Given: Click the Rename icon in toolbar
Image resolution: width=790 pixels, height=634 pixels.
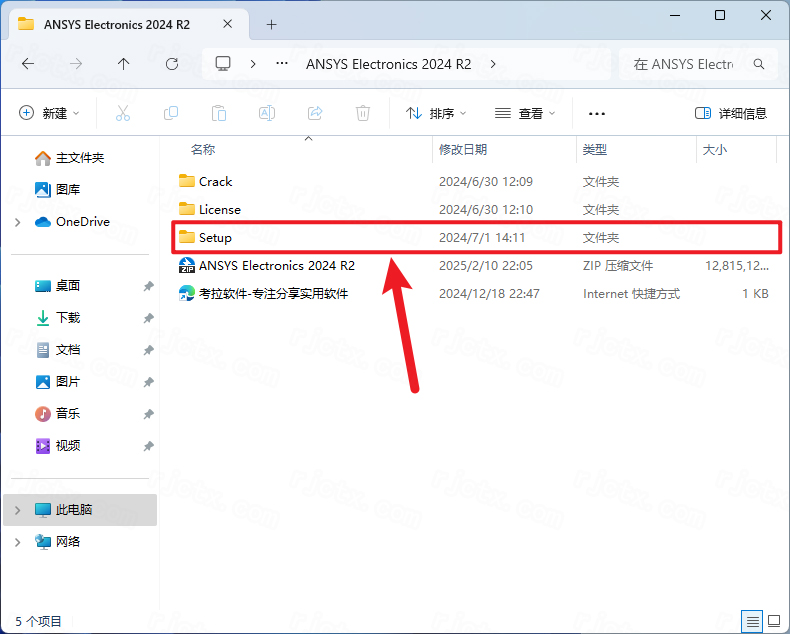Looking at the screenshot, I should pos(267,114).
